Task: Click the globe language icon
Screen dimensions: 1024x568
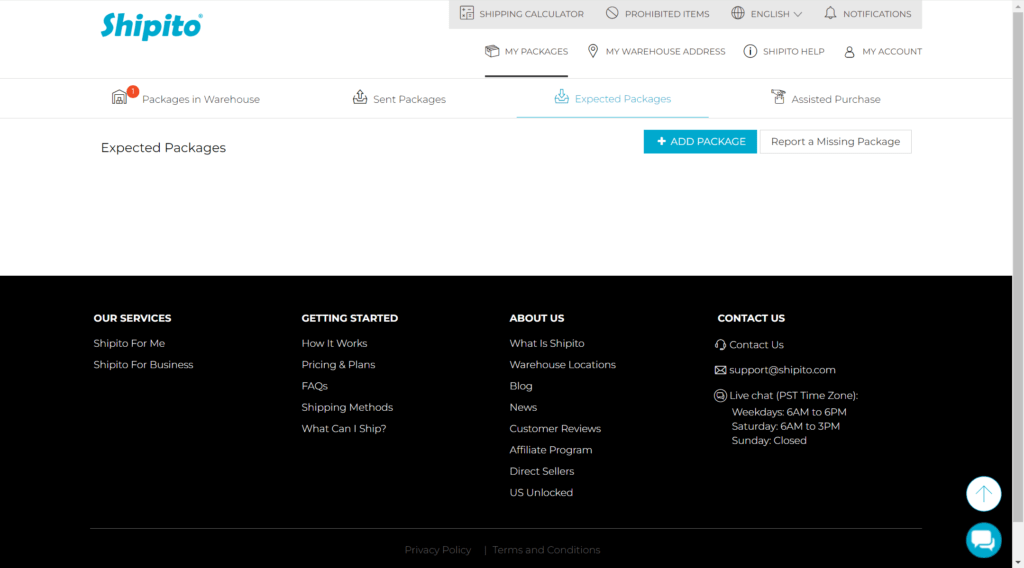Action: point(737,13)
